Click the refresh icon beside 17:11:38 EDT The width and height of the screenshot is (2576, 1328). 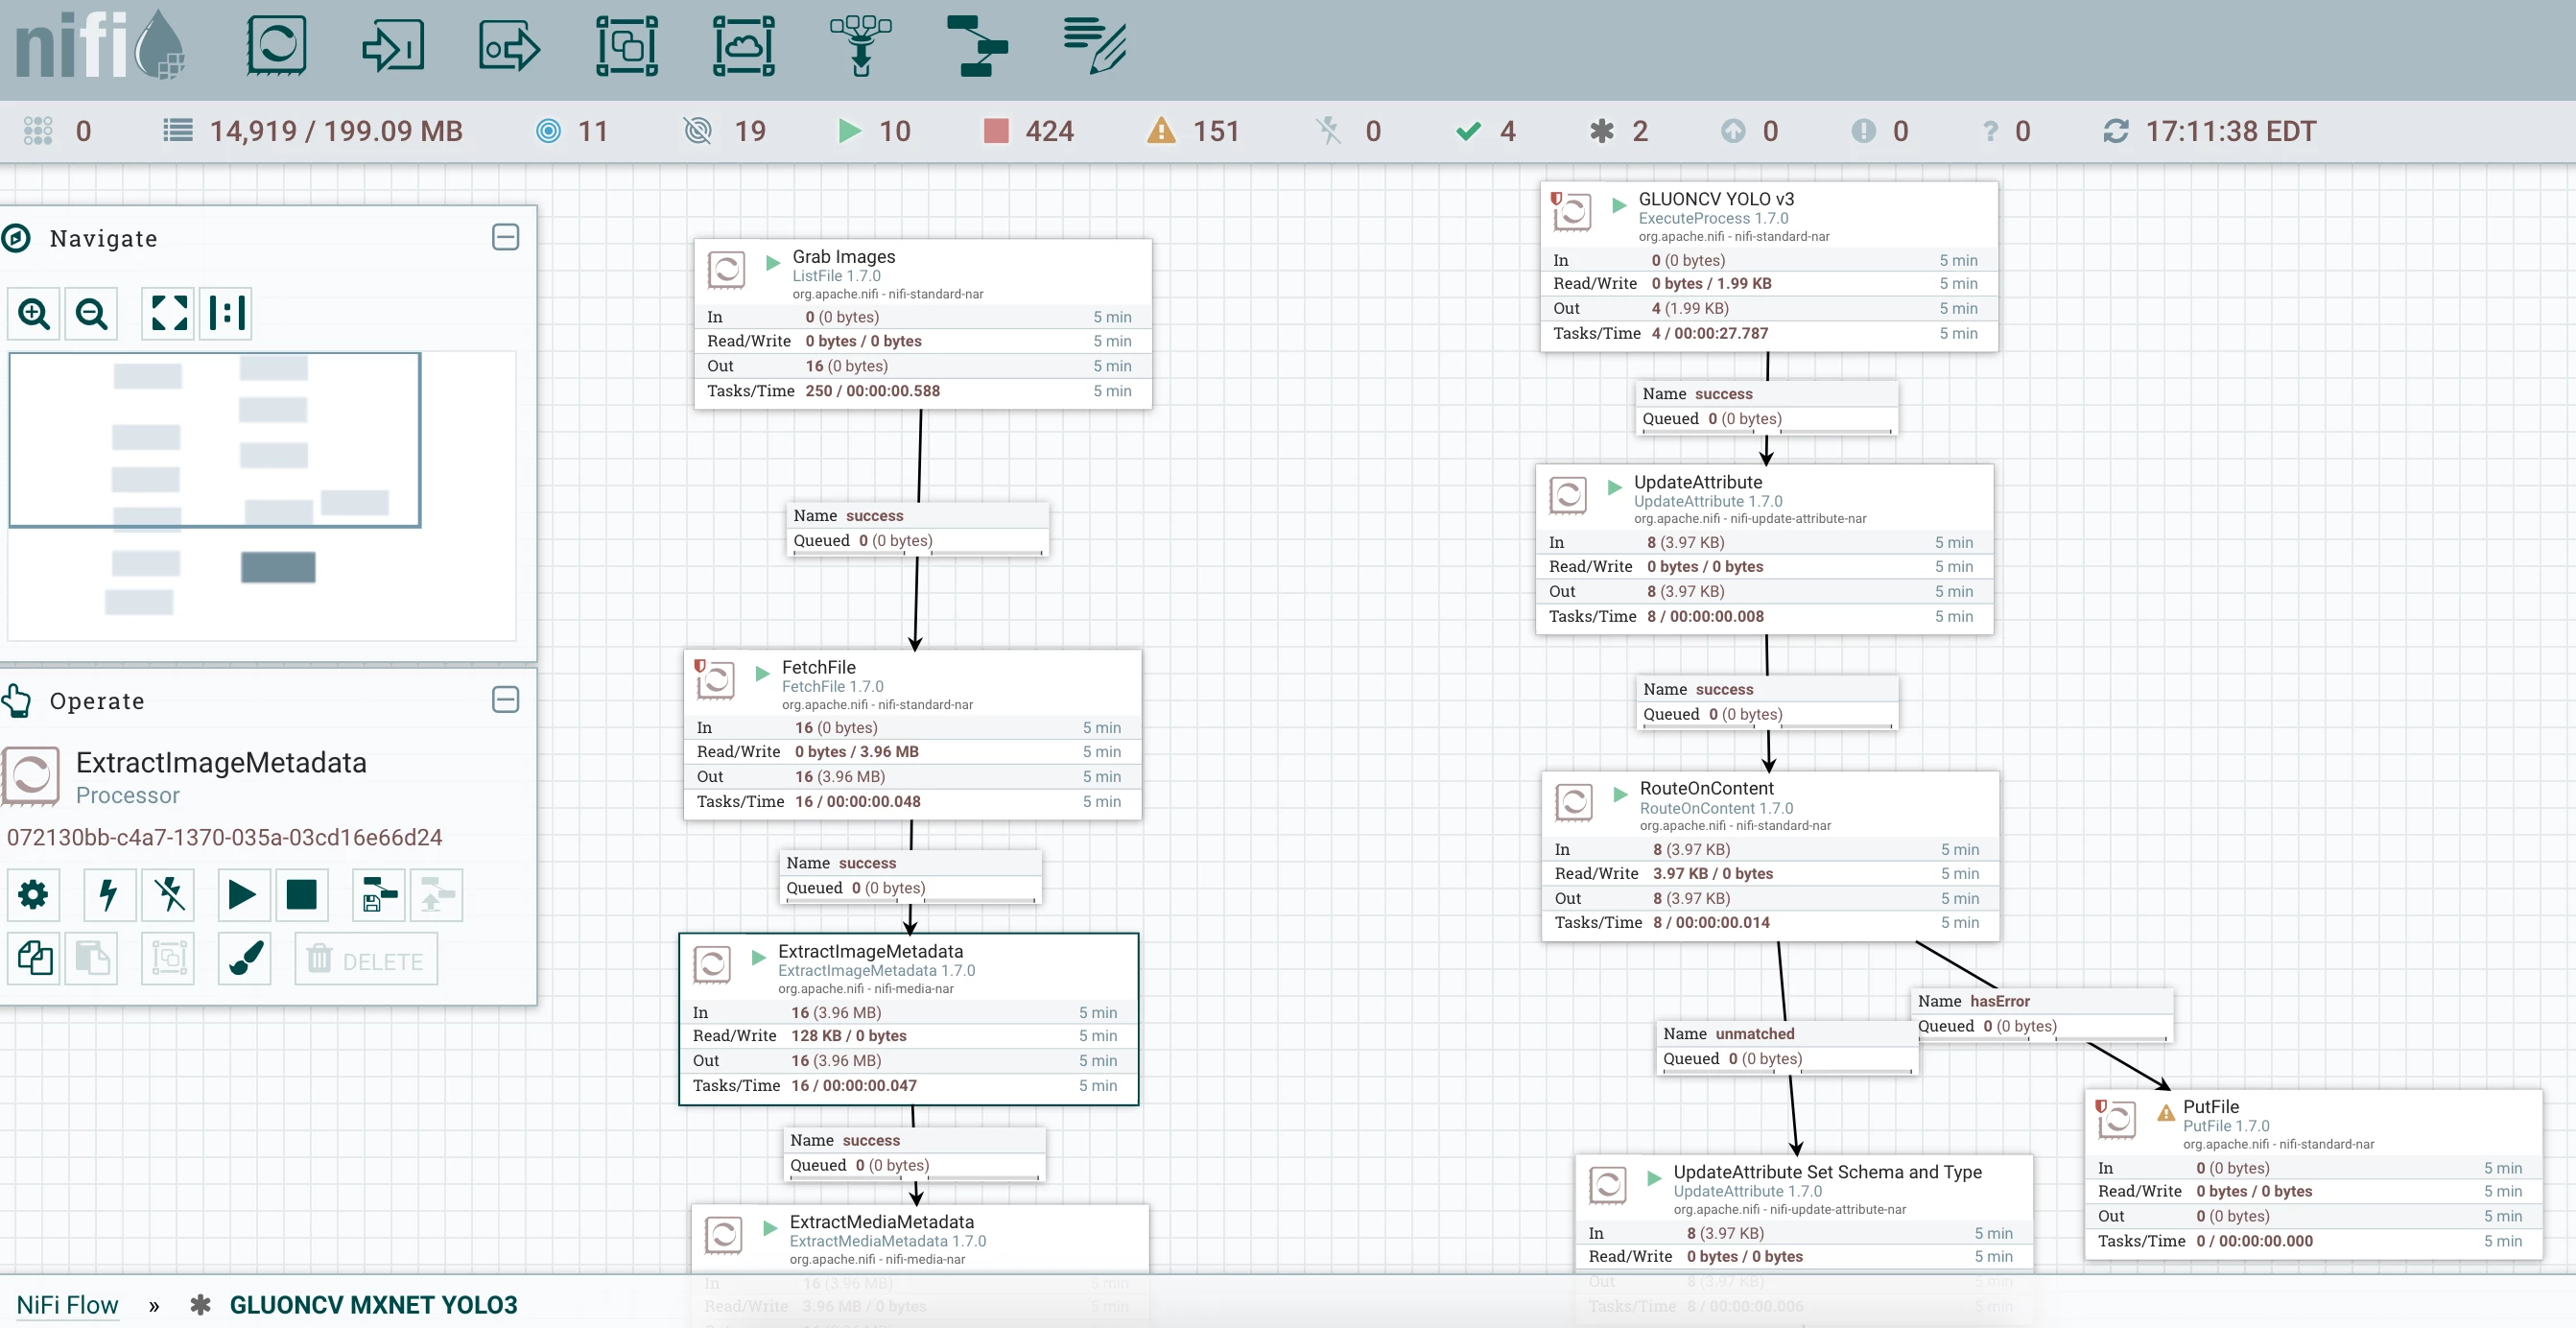tap(2116, 131)
